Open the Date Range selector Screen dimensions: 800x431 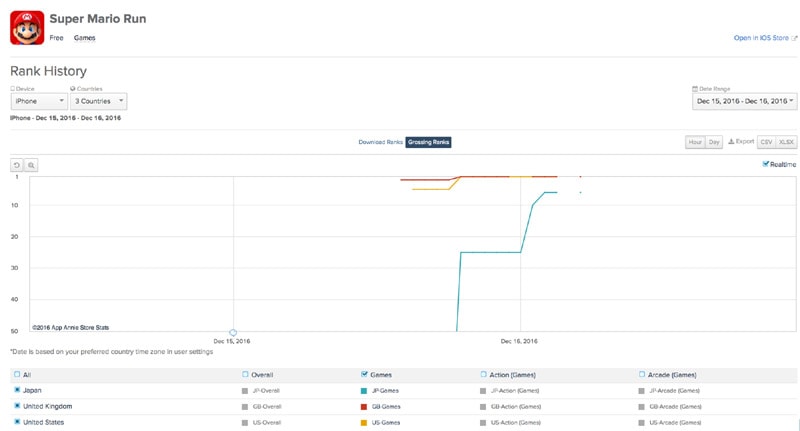(744, 101)
